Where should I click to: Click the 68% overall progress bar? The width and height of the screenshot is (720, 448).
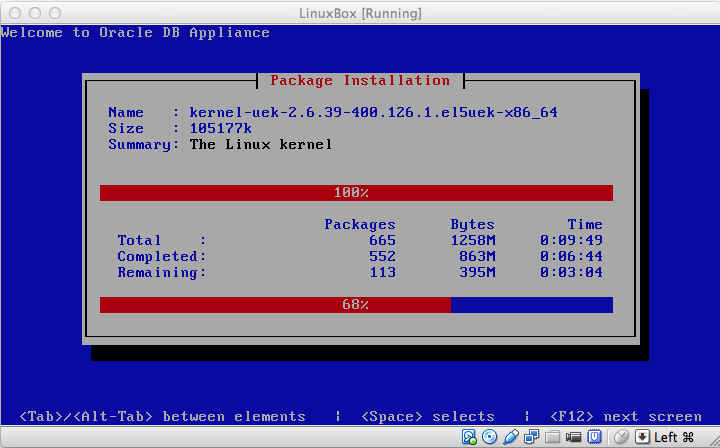[x=356, y=305]
